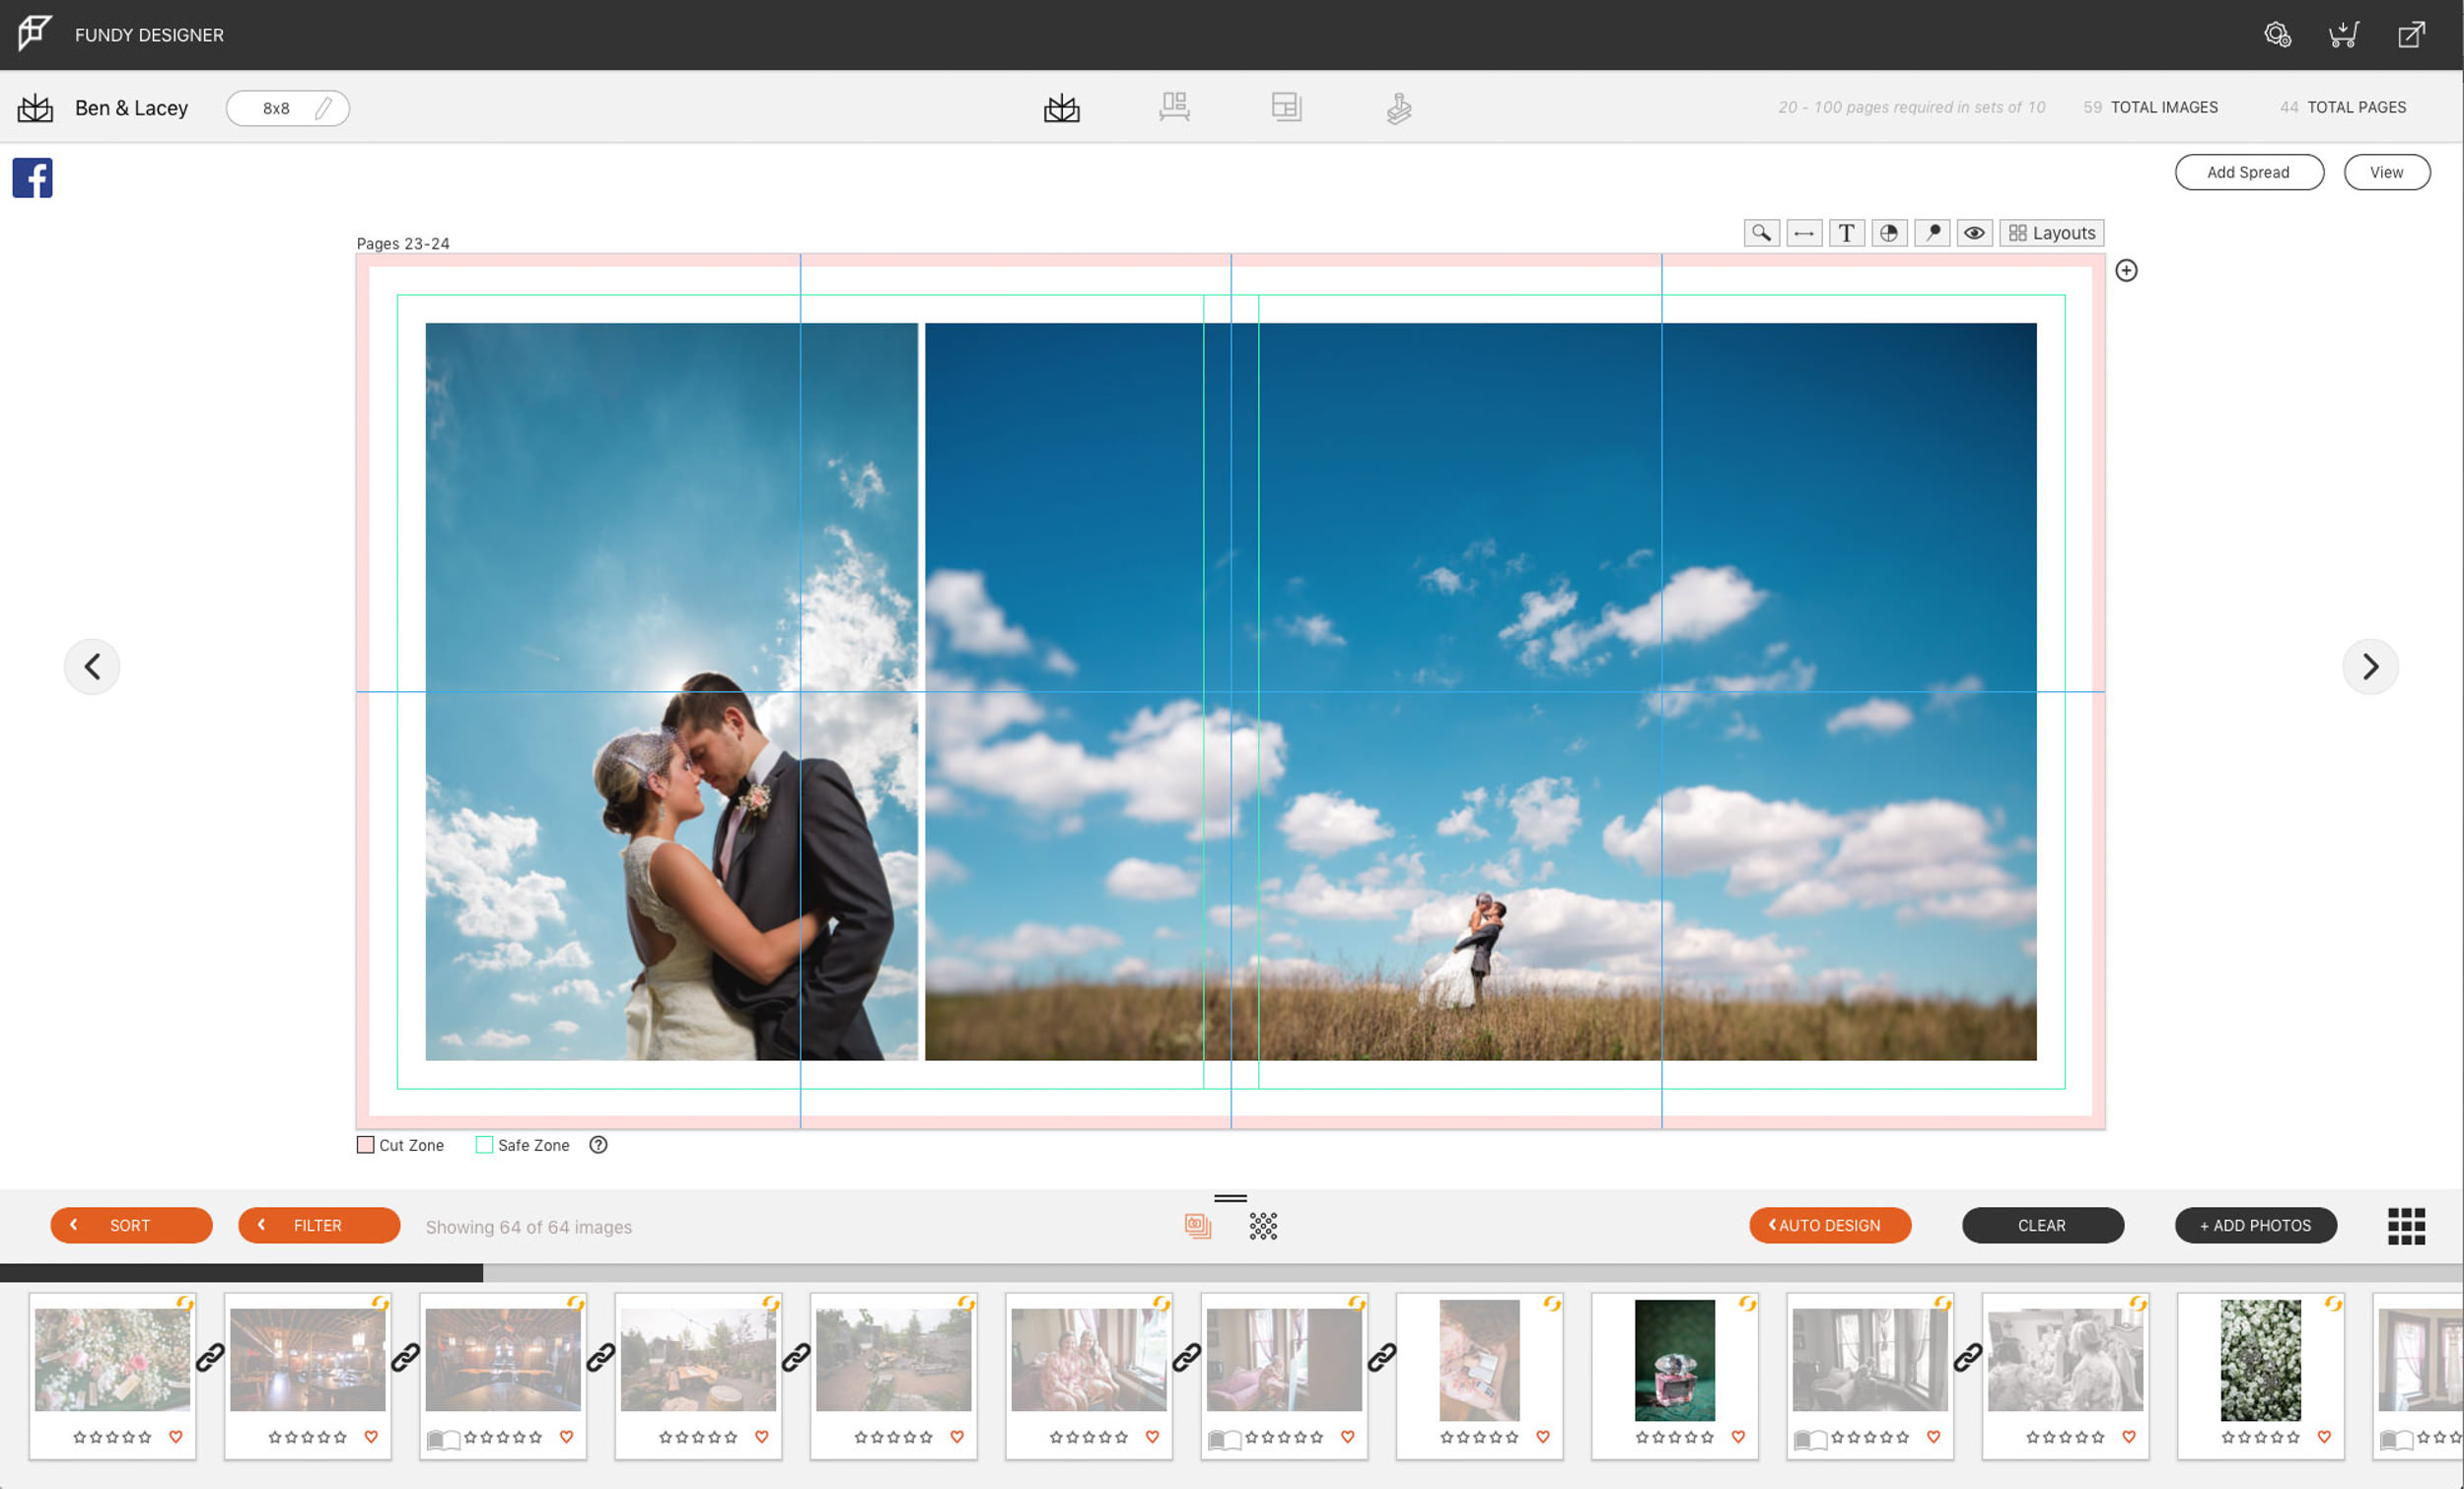
Task: Run Auto Design on the album
Action: click(1830, 1225)
